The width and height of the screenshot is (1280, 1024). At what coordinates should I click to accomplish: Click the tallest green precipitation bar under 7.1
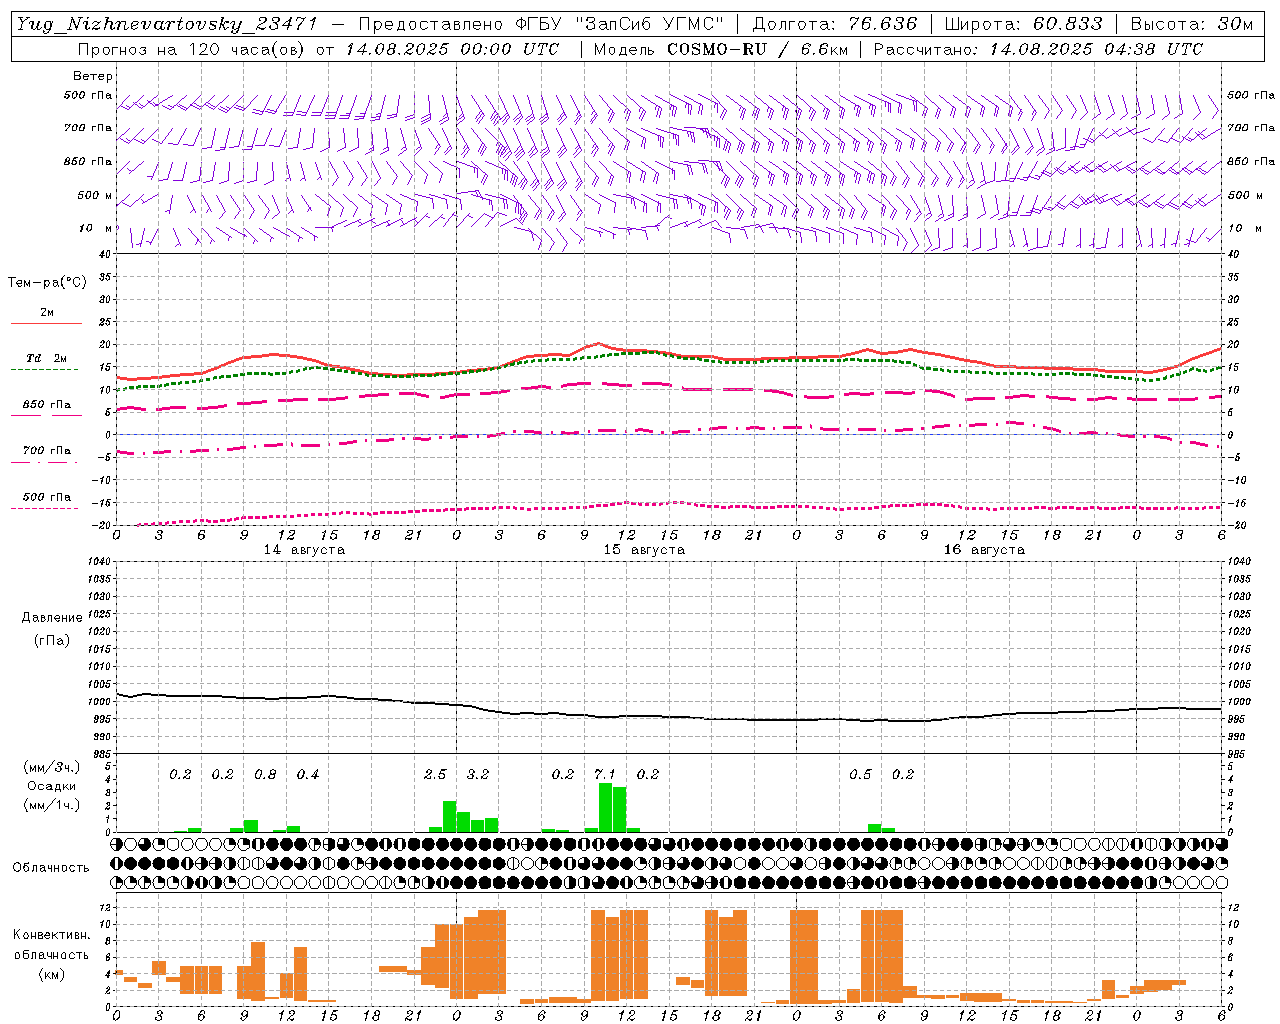(605, 807)
